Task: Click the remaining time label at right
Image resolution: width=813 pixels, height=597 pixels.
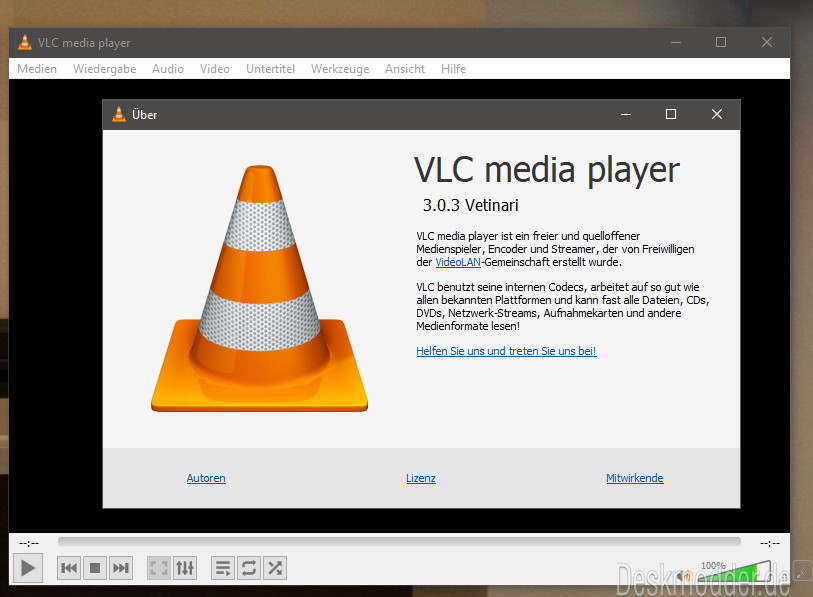Action: (770, 543)
